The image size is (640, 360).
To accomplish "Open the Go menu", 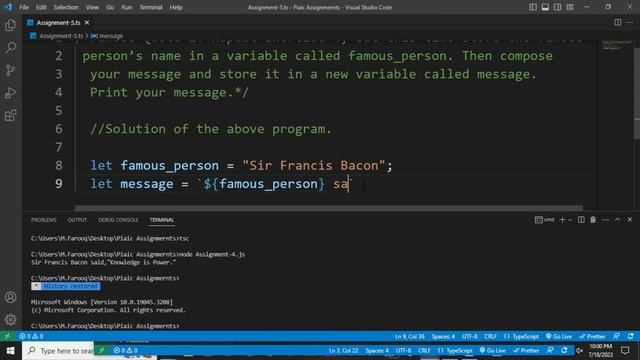I will tap(110, 7).
